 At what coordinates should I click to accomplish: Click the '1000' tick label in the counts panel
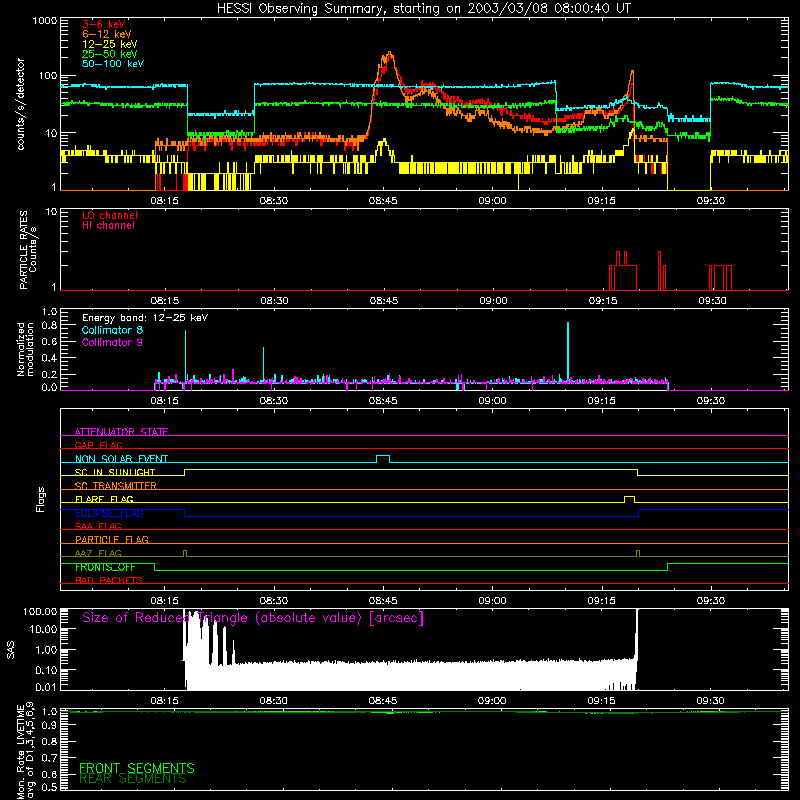point(44,21)
